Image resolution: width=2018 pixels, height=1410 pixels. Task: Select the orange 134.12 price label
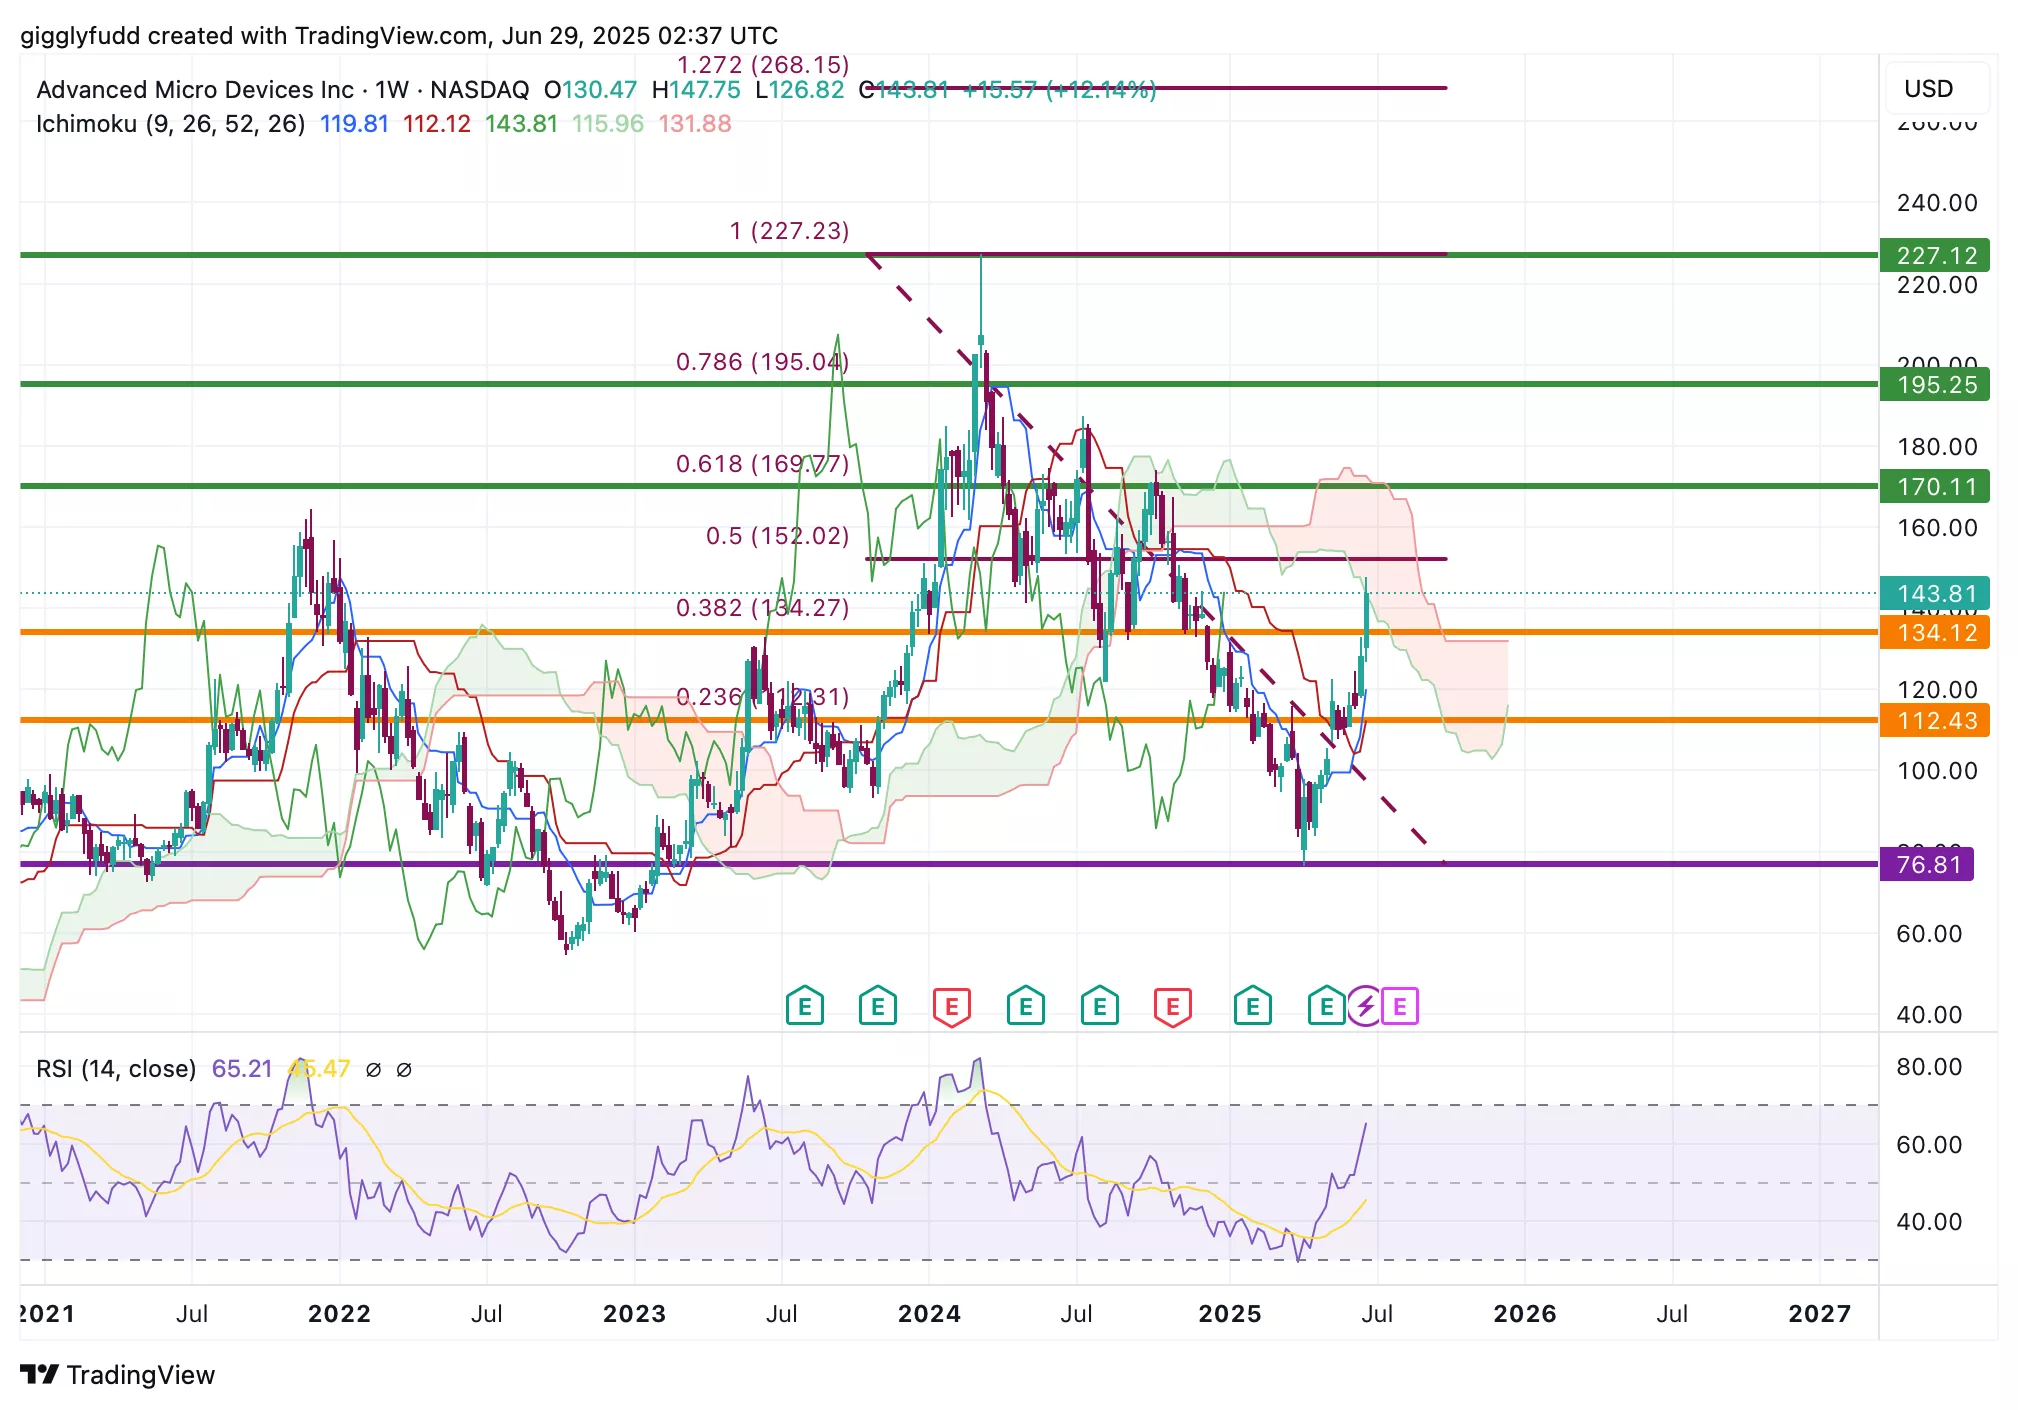point(1934,633)
